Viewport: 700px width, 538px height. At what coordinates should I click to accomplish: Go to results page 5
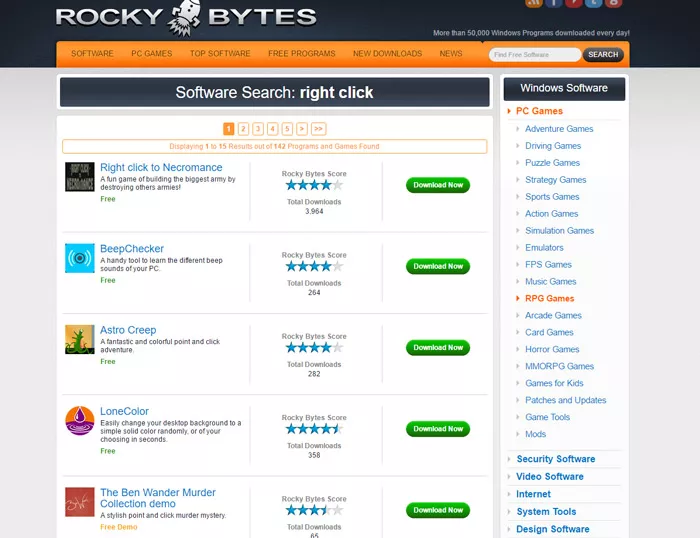287,129
